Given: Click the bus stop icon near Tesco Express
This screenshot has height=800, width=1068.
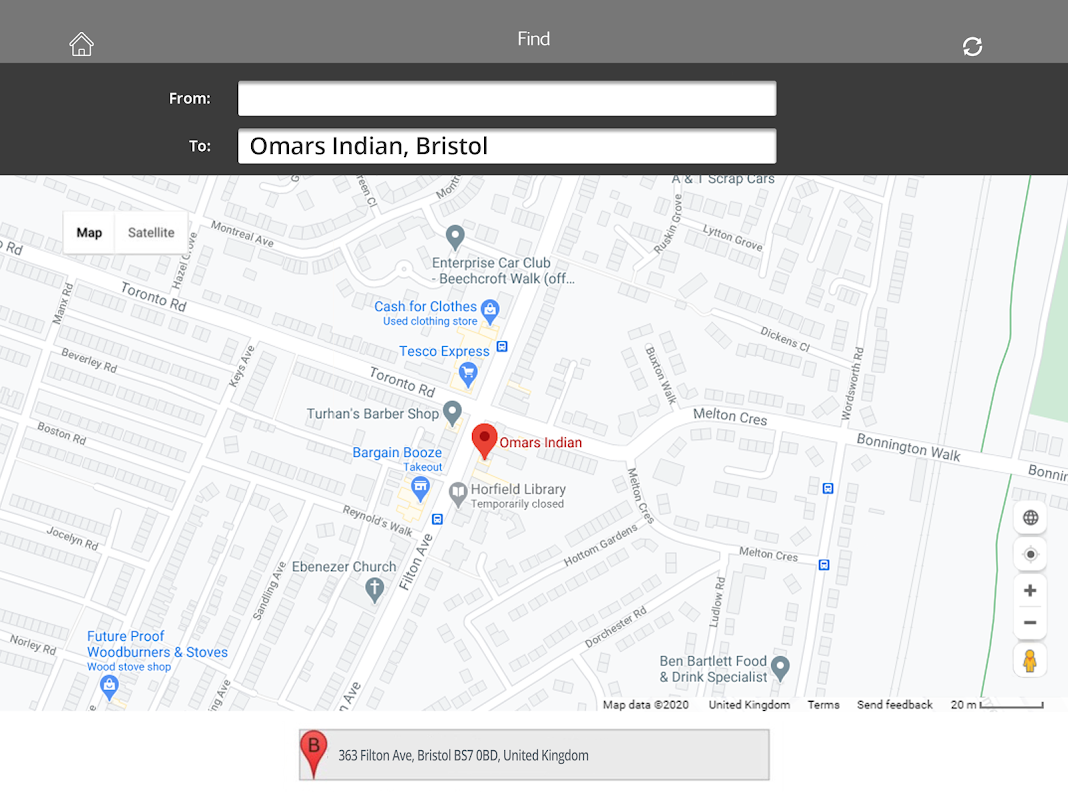Looking at the screenshot, I should pos(502,347).
